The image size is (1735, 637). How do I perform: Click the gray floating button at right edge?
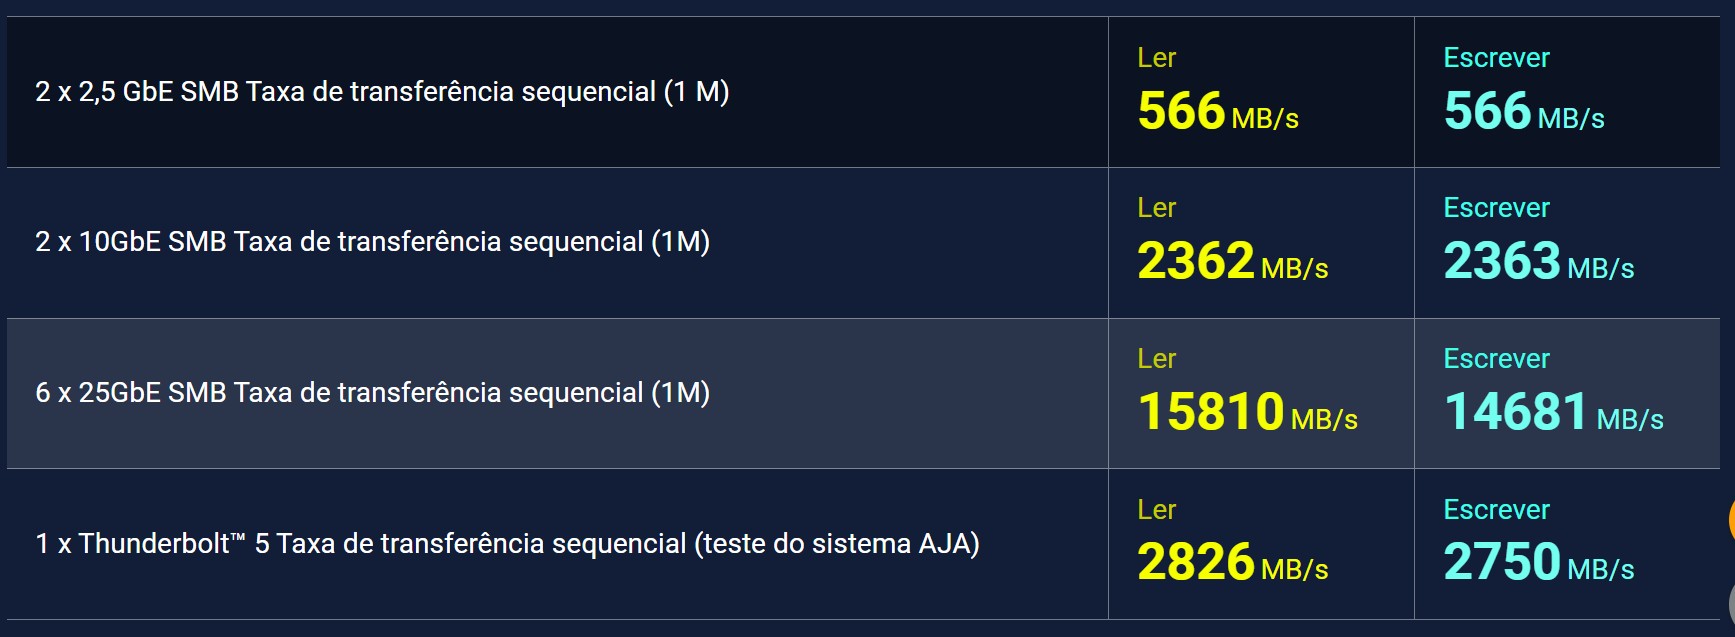[x=1731, y=602]
